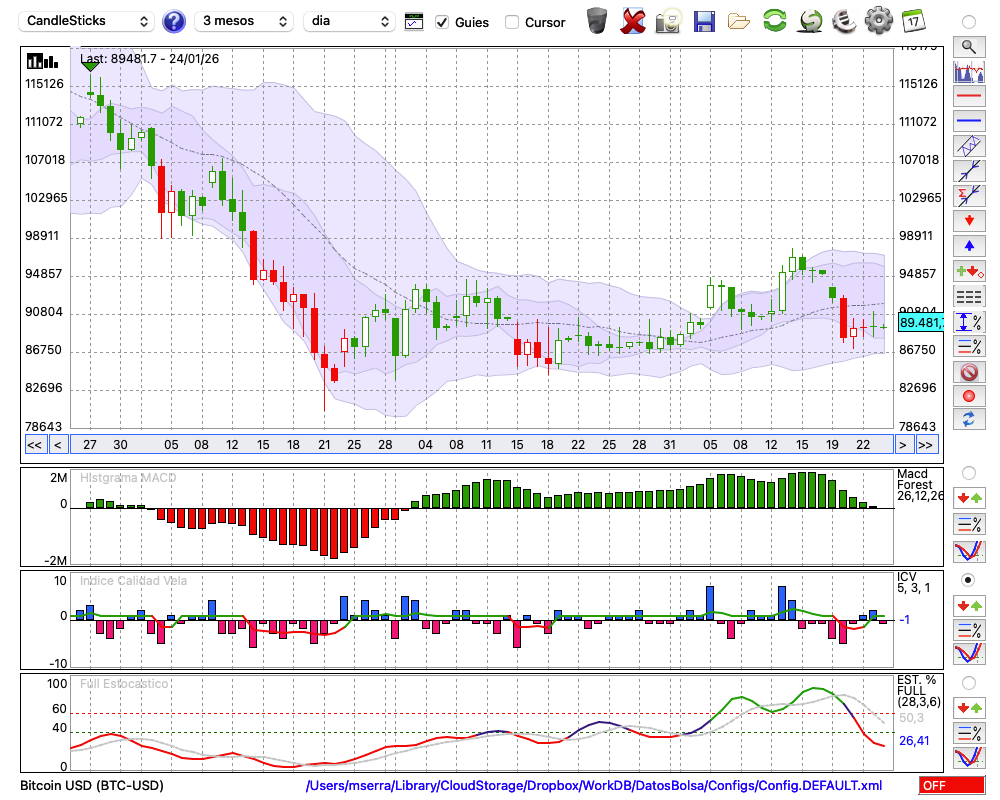The width and height of the screenshot is (1000, 800).
Task: Click the << button to jump to start
Action: [x=34, y=445]
